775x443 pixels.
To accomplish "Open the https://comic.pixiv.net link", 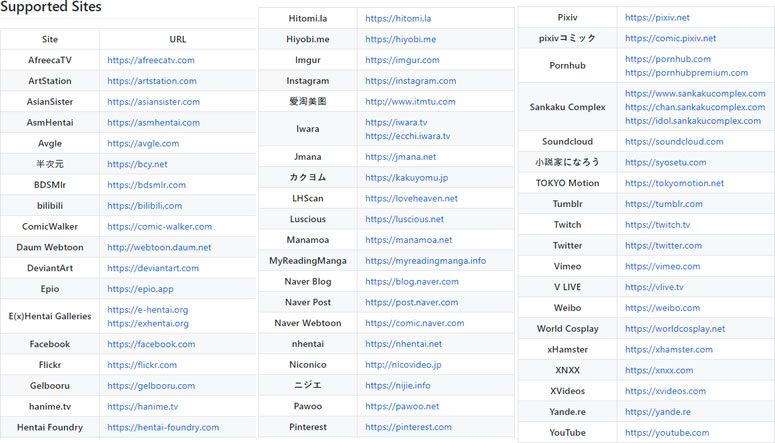I will pos(670,38).
